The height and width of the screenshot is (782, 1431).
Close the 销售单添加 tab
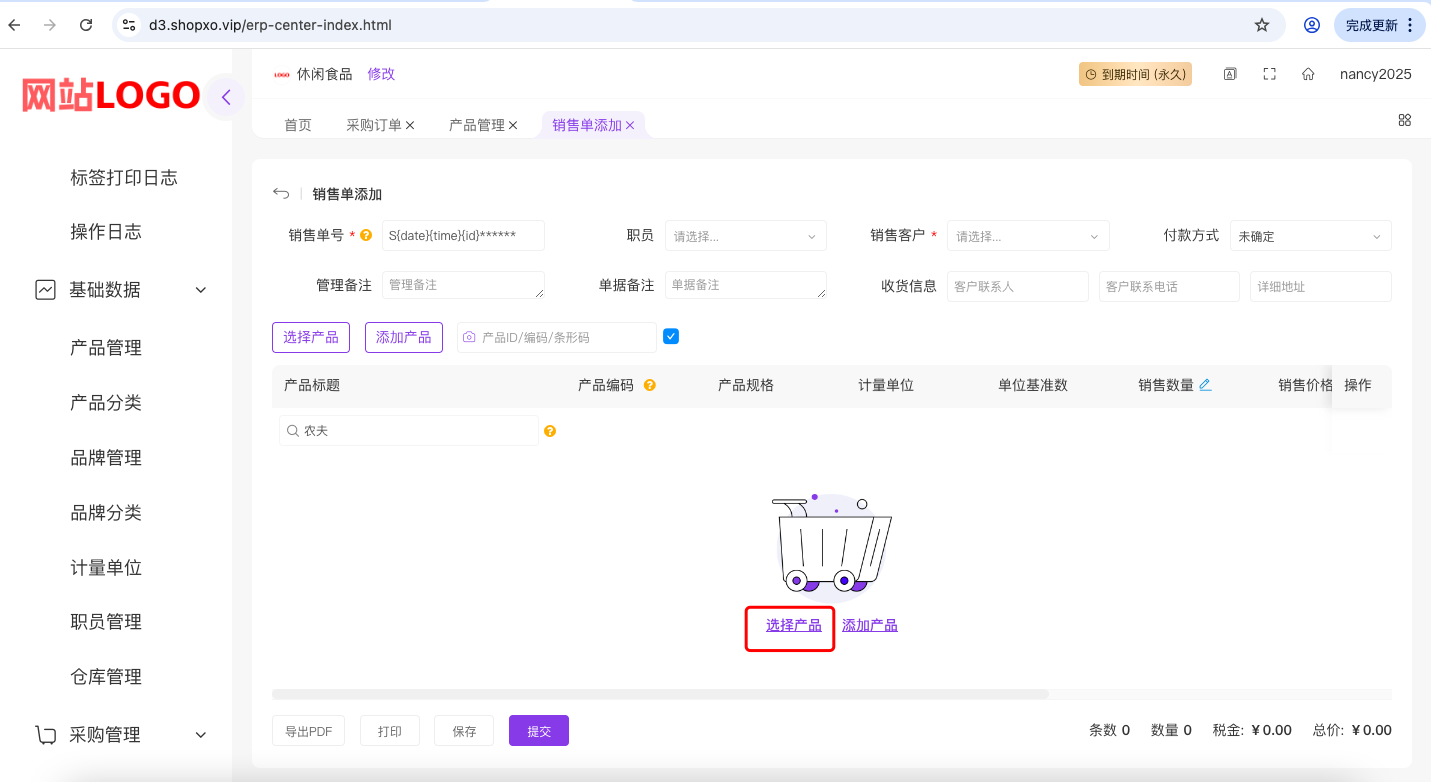(630, 125)
